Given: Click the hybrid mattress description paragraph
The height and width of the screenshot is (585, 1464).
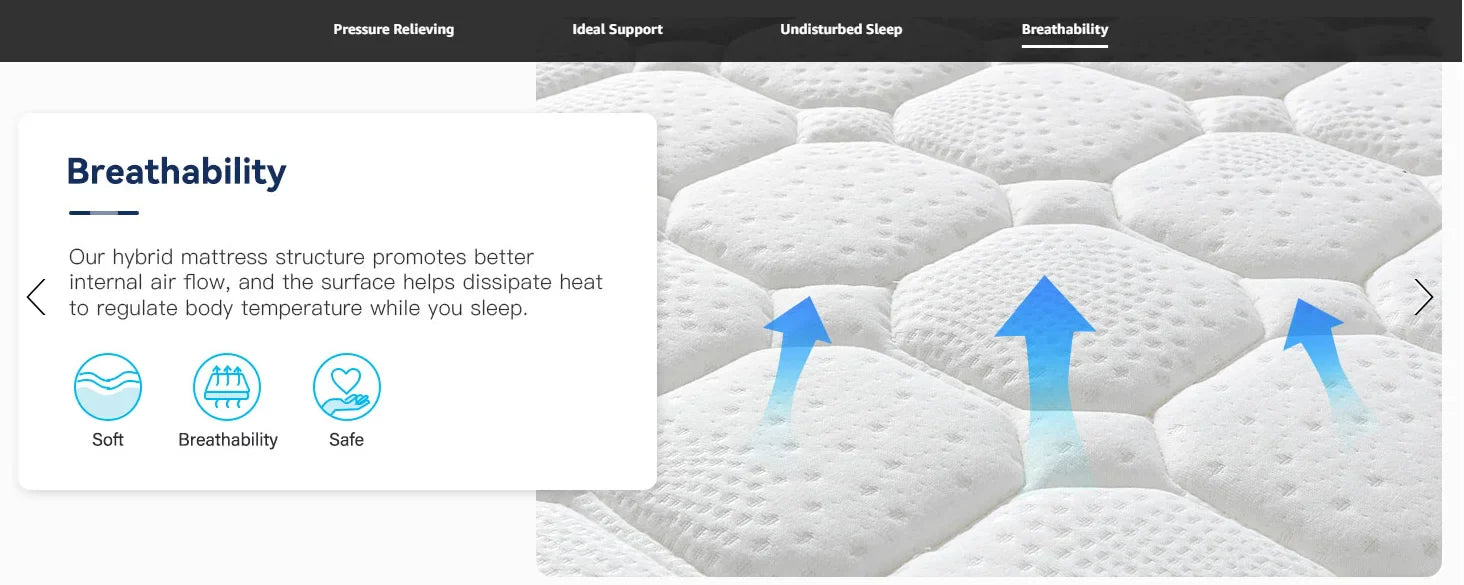Looking at the screenshot, I should click(x=336, y=283).
